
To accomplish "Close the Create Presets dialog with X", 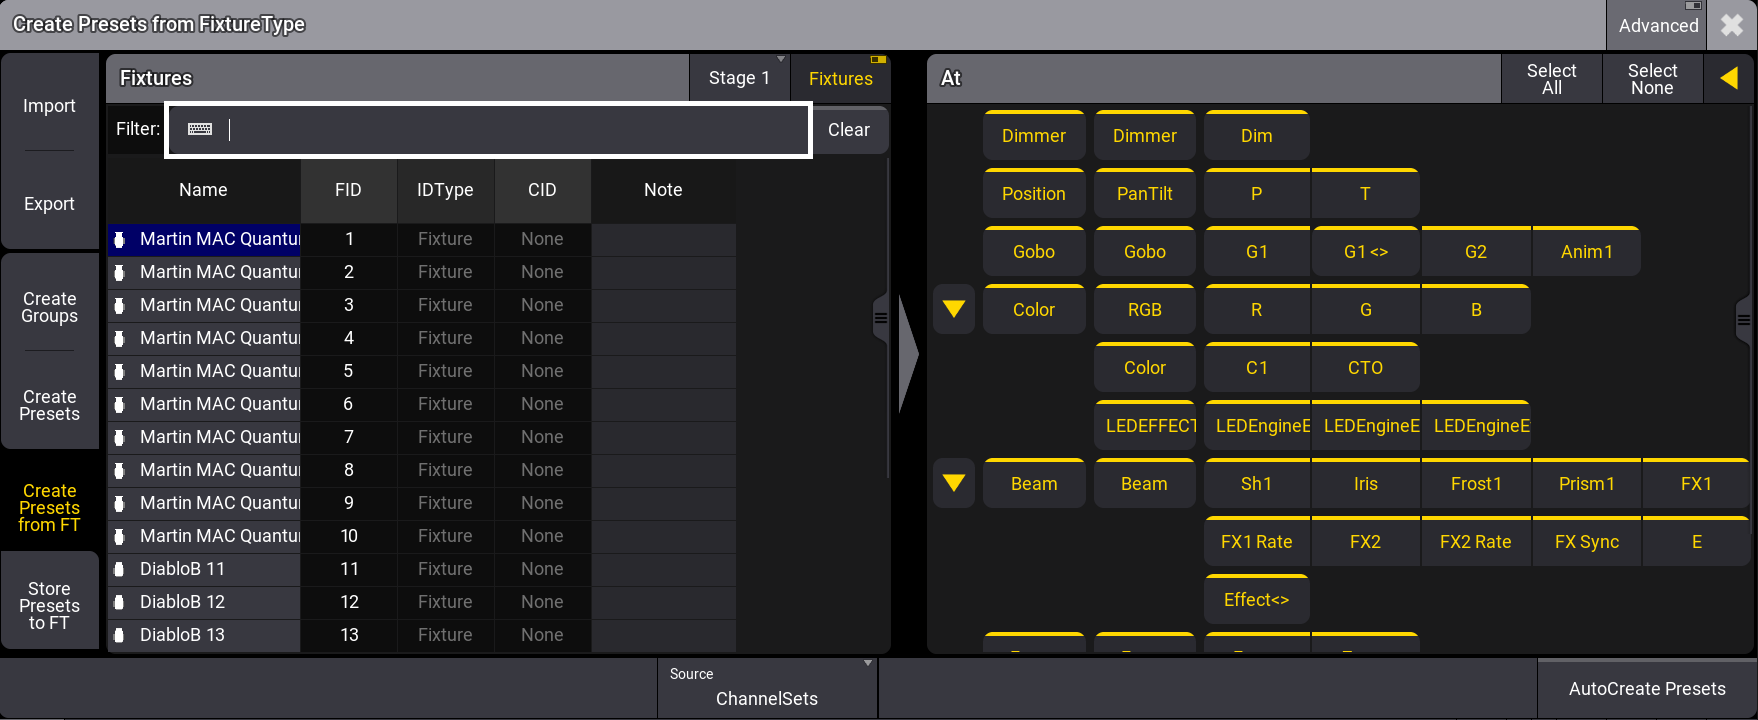I will pyautogui.click(x=1732, y=25).
